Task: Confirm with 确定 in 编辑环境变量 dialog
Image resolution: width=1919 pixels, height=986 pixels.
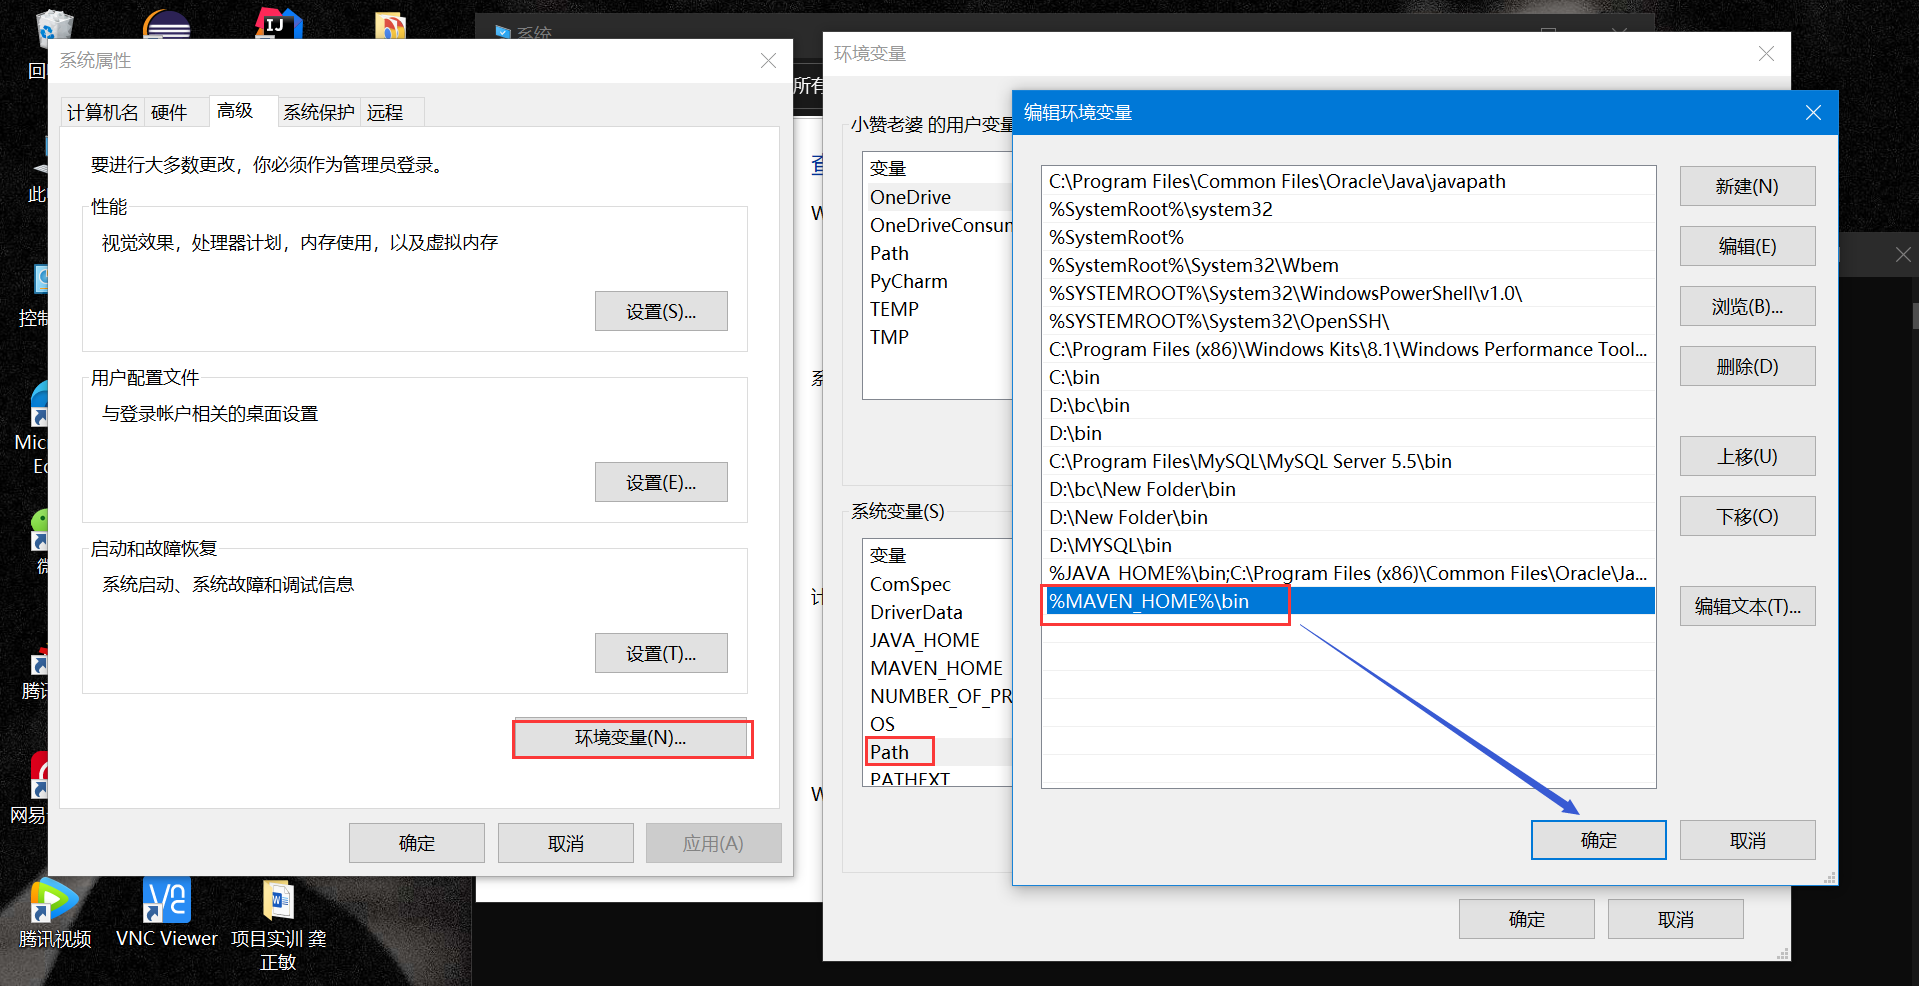Action: [x=1598, y=840]
